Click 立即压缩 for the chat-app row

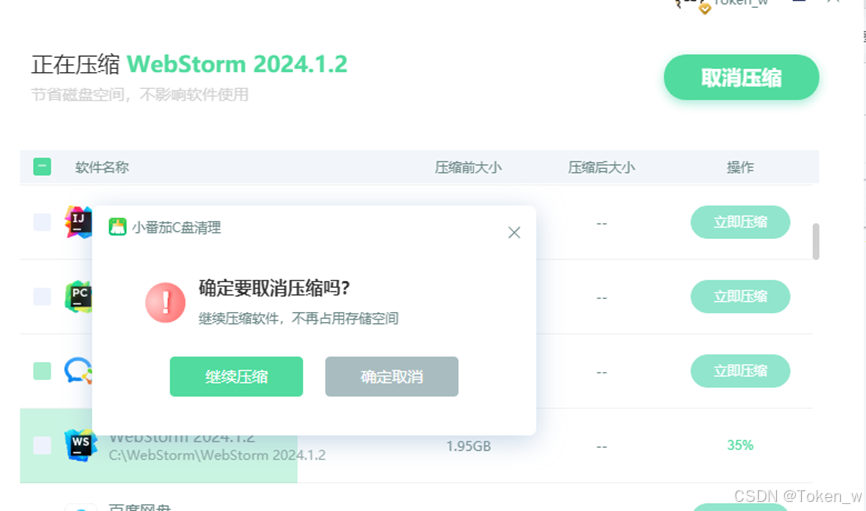740,371
